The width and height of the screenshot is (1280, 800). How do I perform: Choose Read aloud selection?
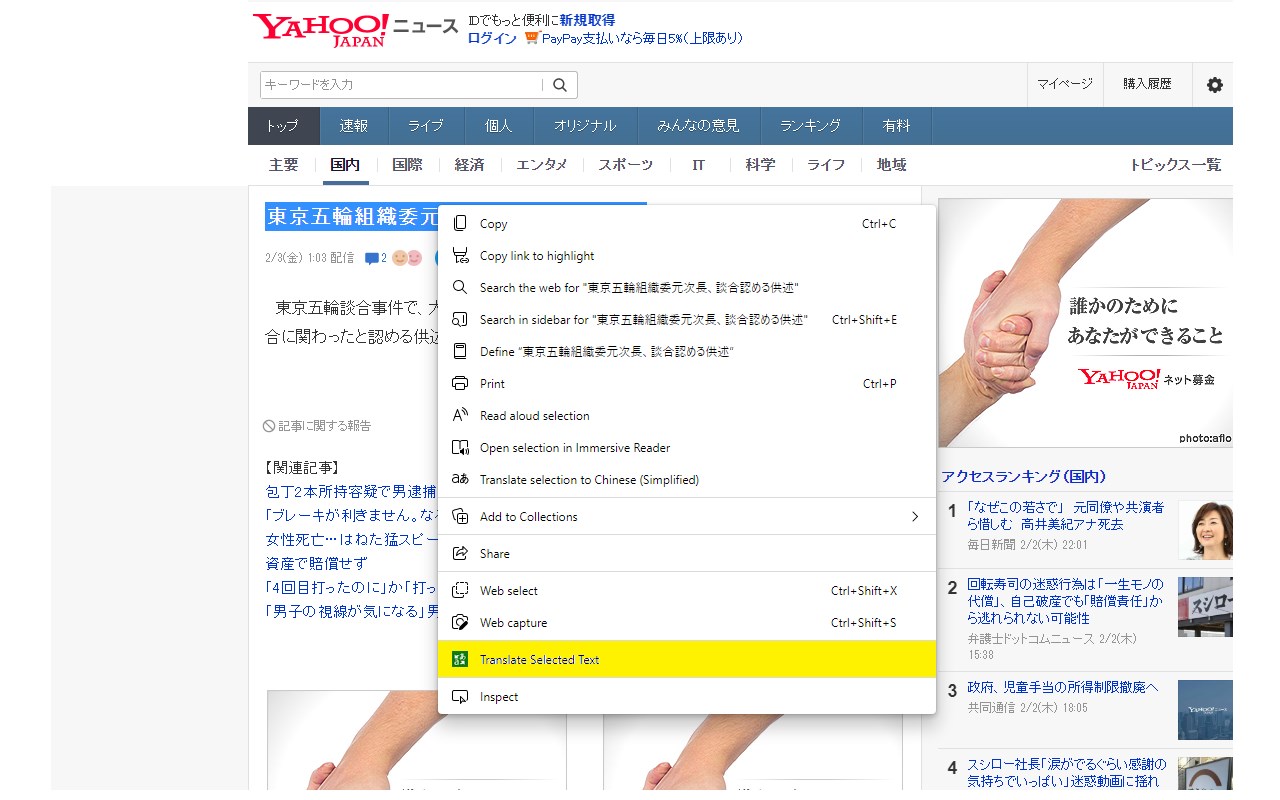click(687, 416)
